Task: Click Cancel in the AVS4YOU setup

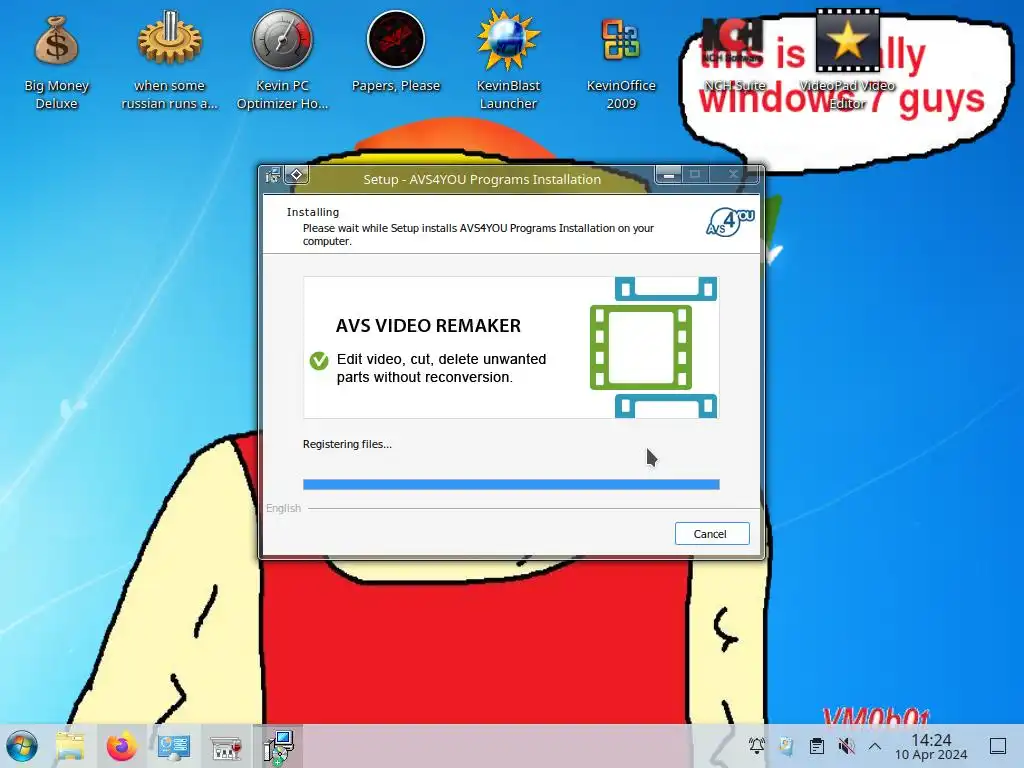Action: 712,534
